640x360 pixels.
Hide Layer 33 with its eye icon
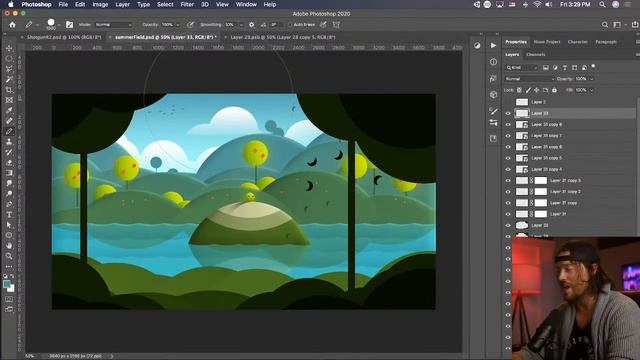(508, 113)
